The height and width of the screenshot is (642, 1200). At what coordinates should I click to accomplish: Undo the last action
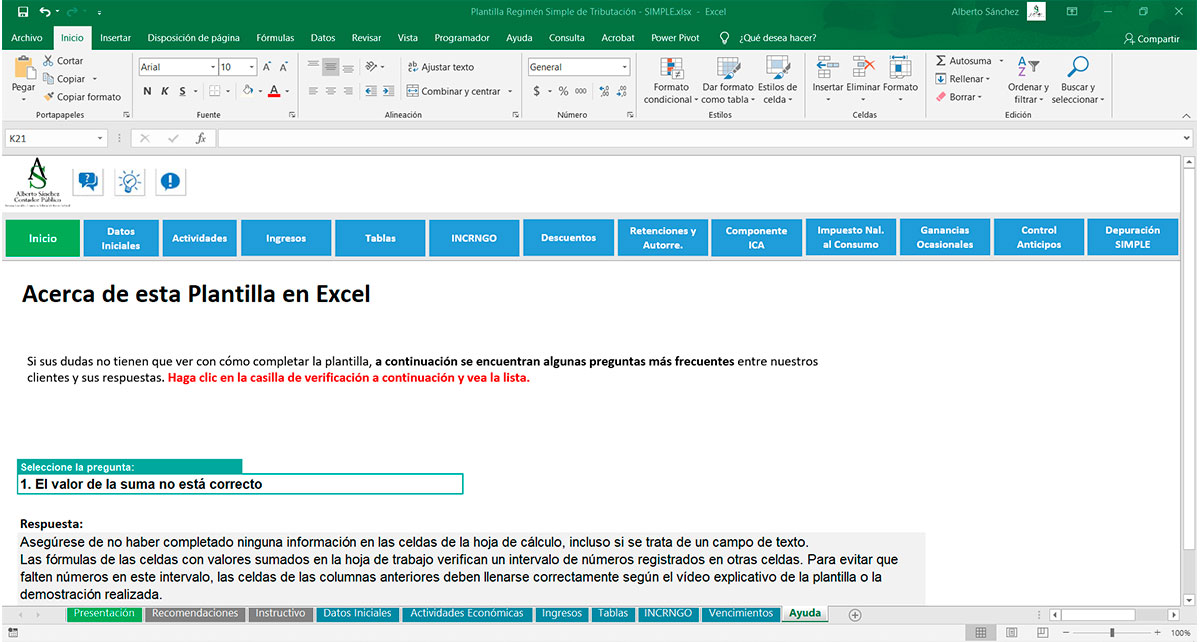pos(45,12)
